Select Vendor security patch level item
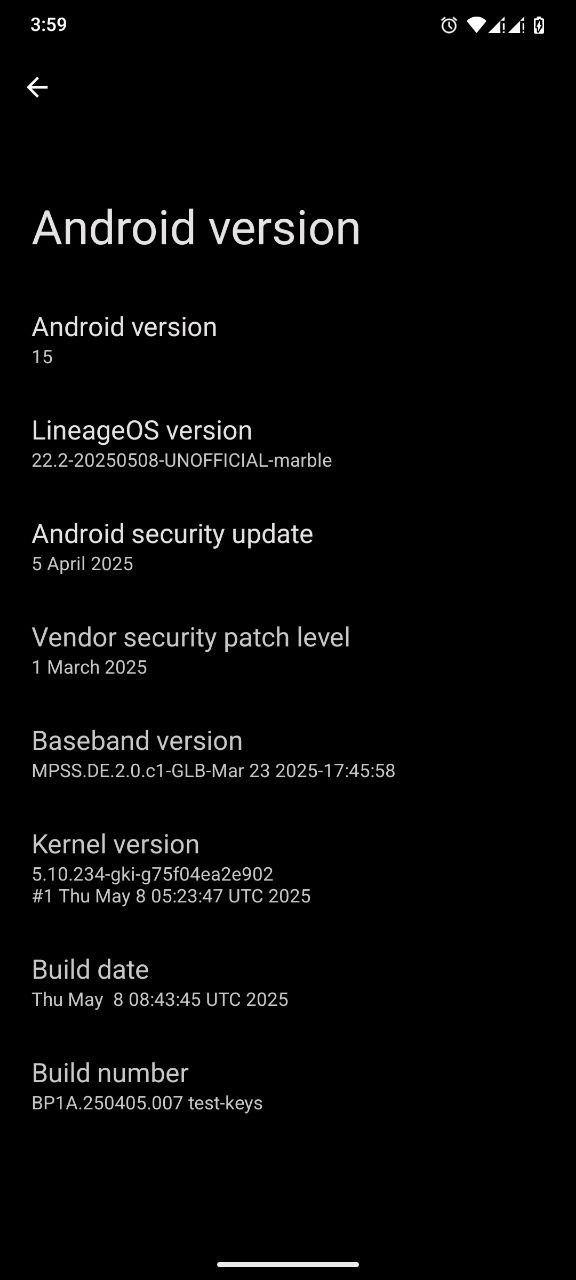The image size is (576, 1280). pyautogui.click(x=288, y=651)
